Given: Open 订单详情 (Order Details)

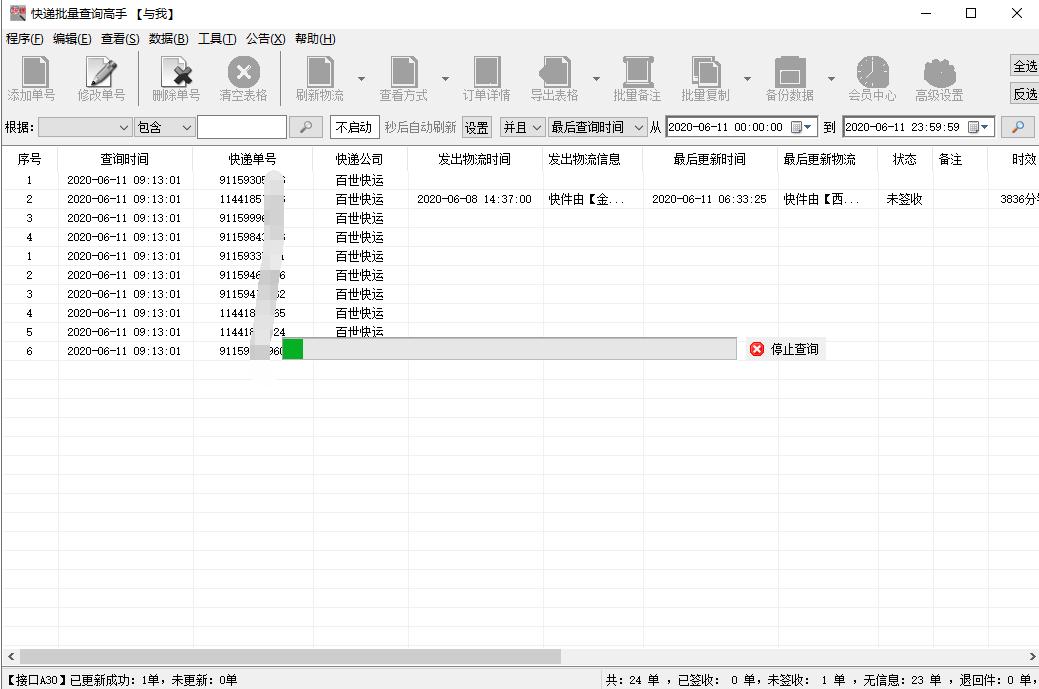Looking at the screenshot, I should pyautogui.click(x=486, y=78).
